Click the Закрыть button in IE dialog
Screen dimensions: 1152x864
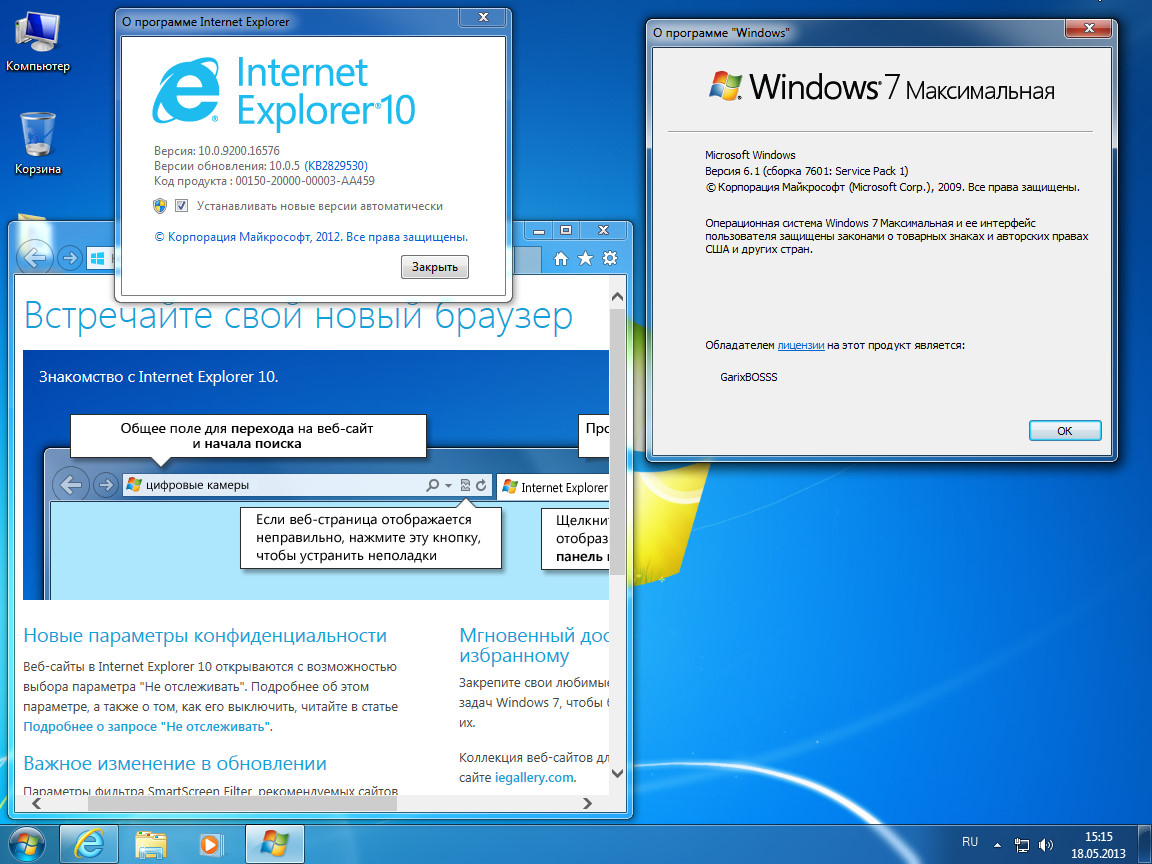435,267
